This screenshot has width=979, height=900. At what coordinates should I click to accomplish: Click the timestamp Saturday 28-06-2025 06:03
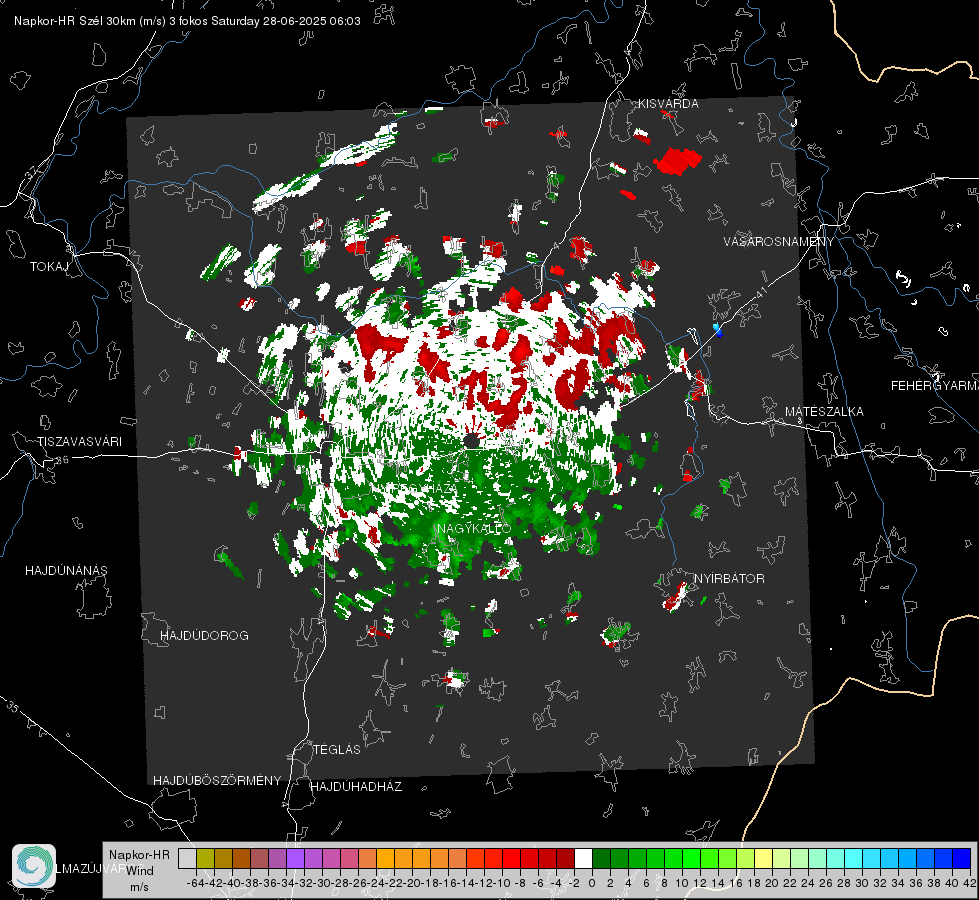[x=285, y=21]
